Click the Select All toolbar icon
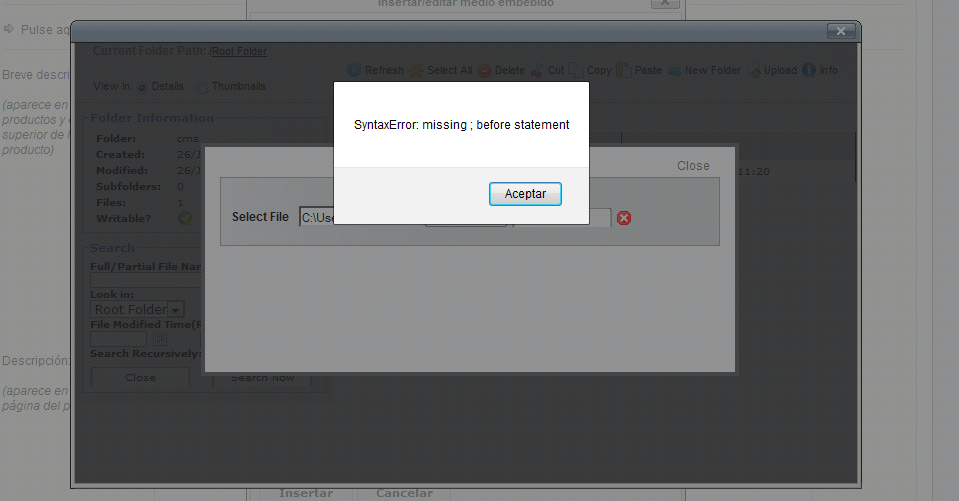This screenshot has width=959, height=501. 416,70
